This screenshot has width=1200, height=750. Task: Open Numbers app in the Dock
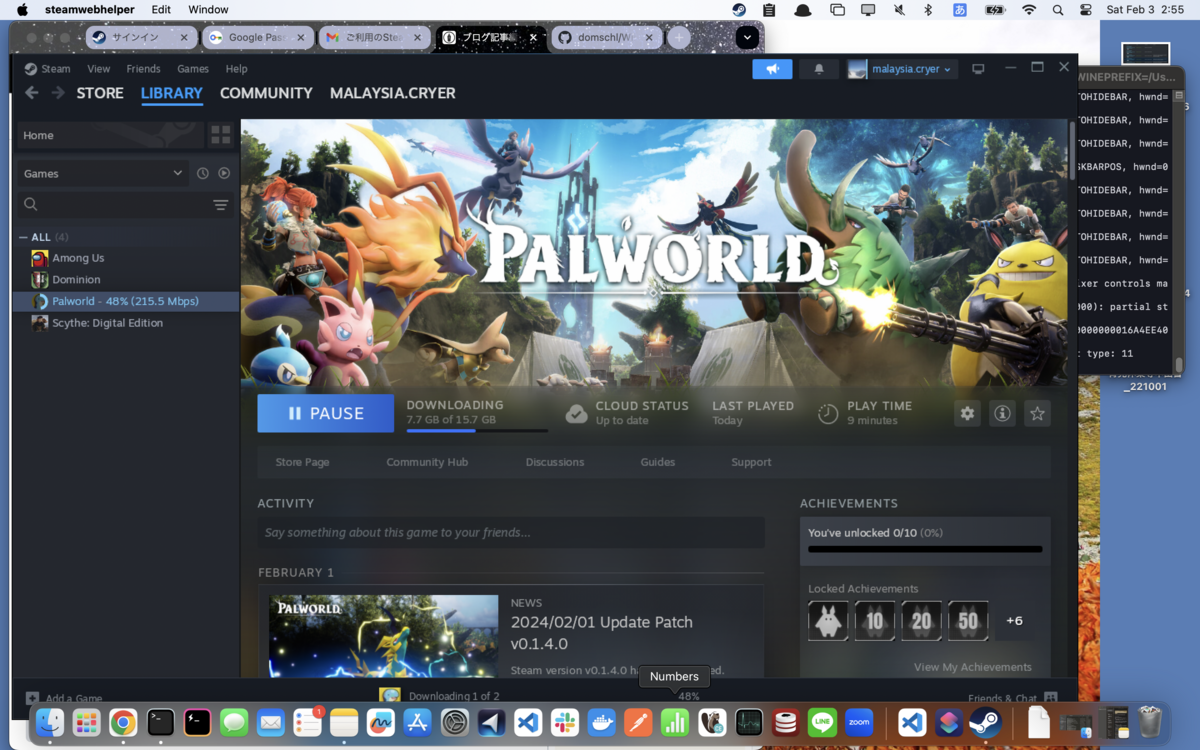click(675, 722)
